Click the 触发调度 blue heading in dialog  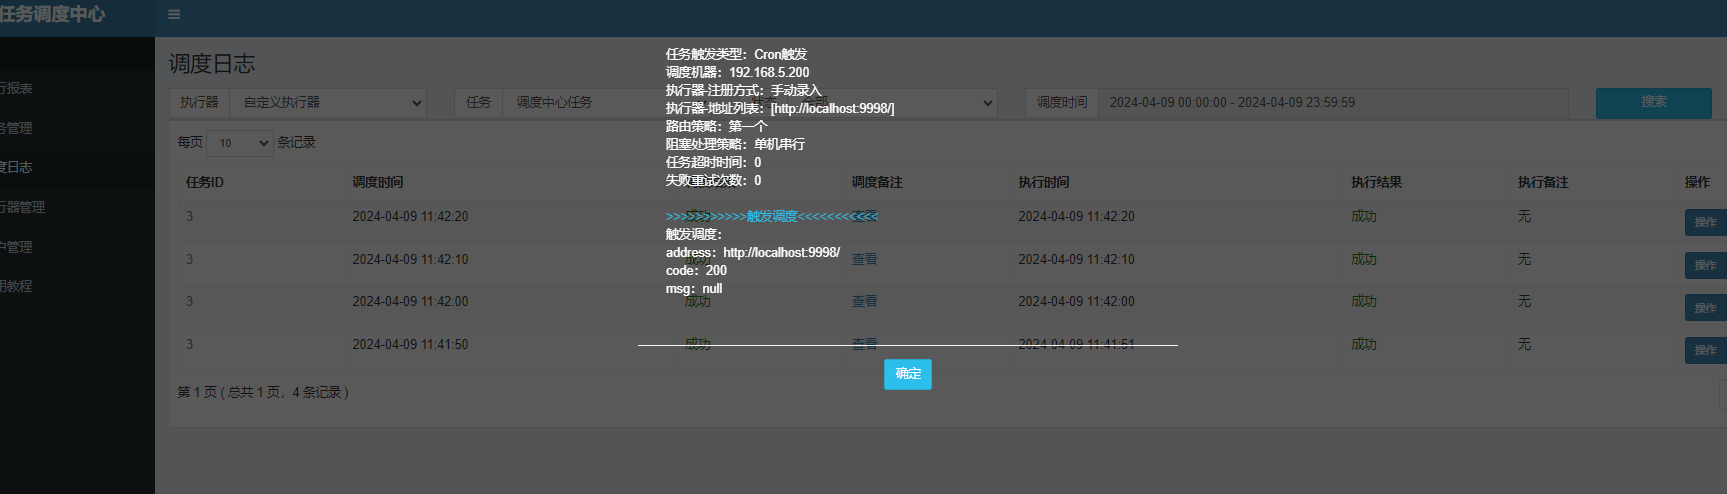[x=772, y=216]
